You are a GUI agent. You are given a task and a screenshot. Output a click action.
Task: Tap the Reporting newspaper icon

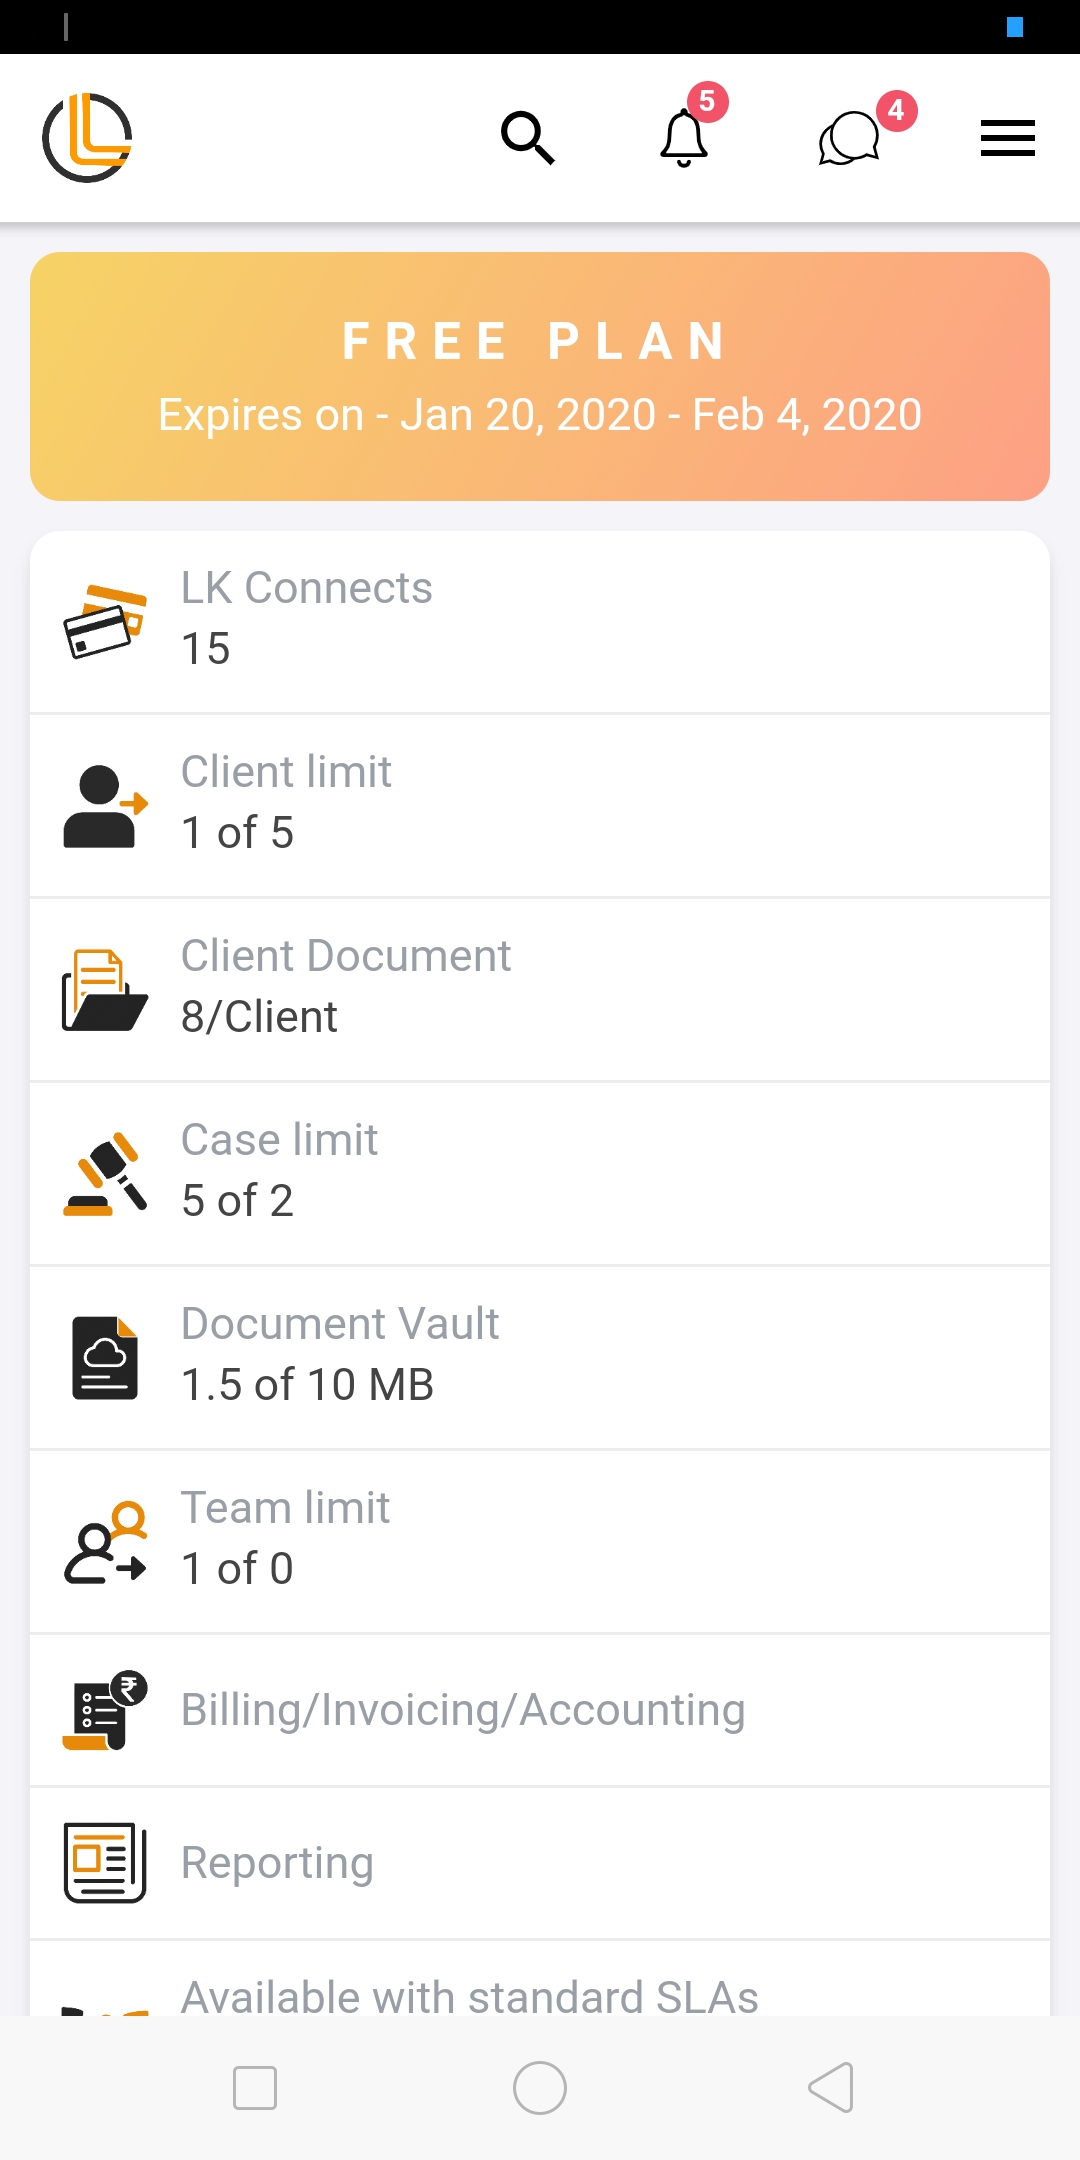pyautogui.click(x=105, y=1862)
